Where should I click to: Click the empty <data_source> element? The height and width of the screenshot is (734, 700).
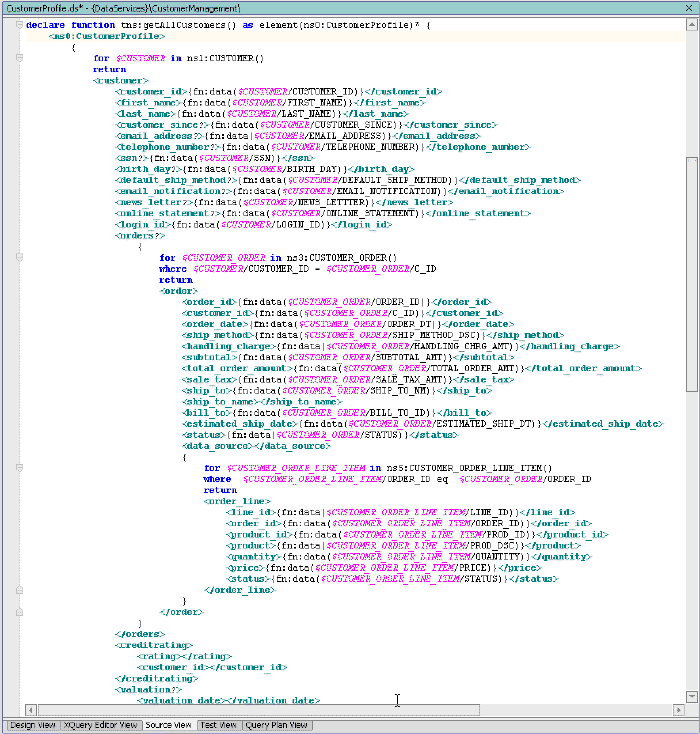point(256,446)
